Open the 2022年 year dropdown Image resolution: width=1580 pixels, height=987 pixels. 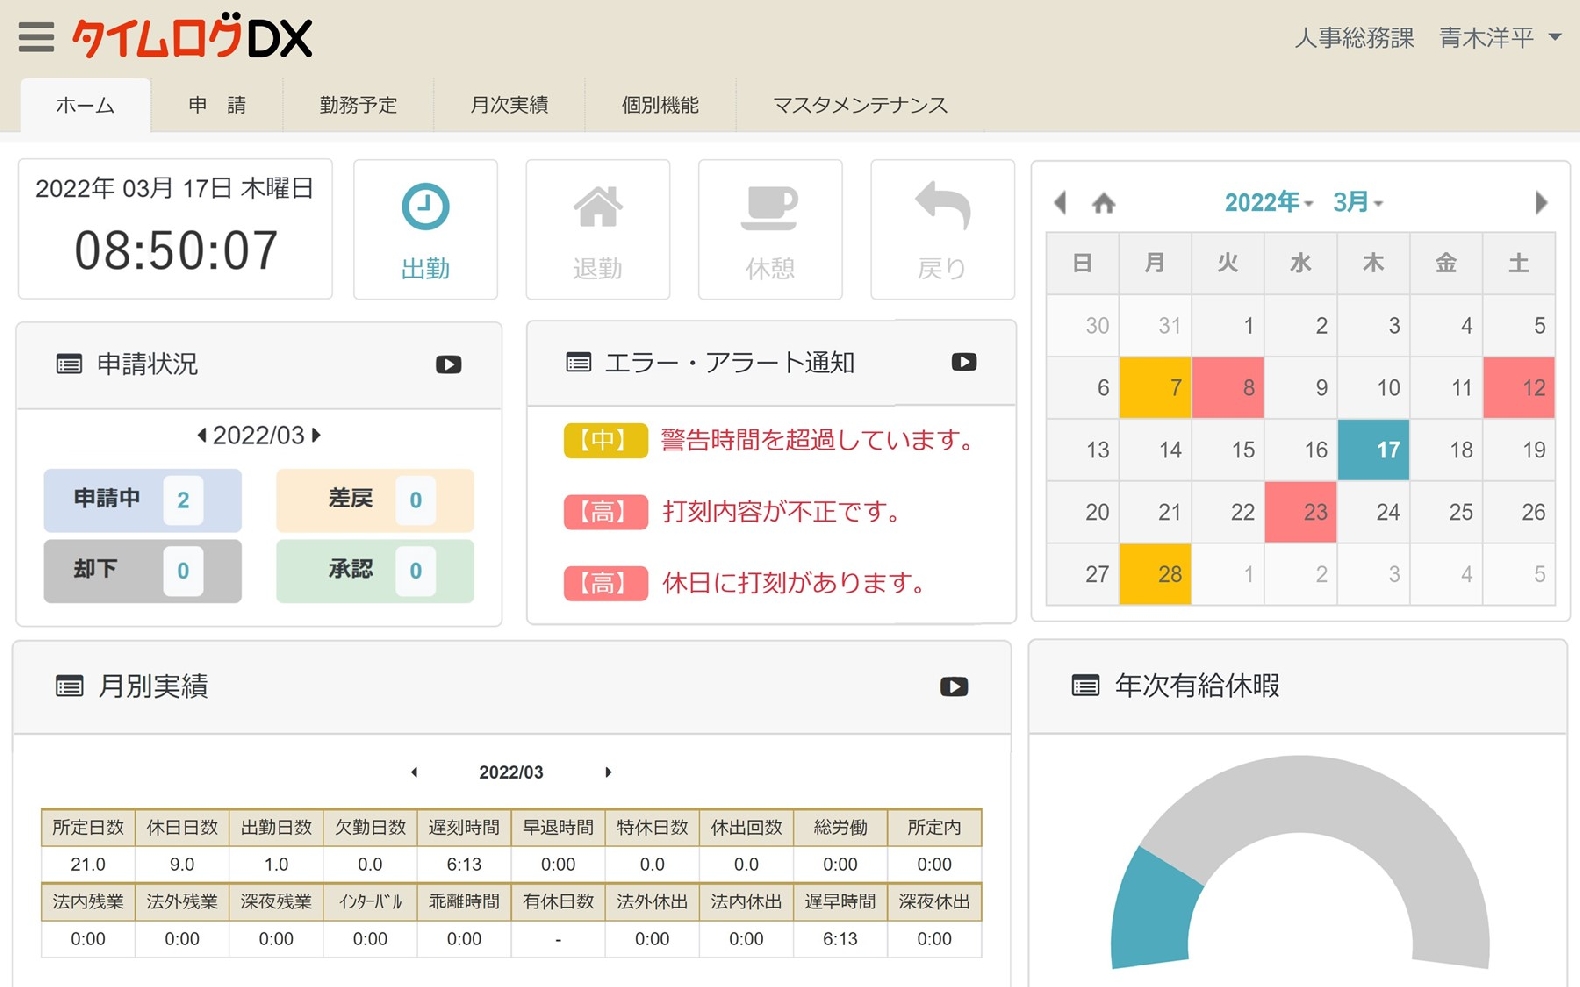[x=1268, y=203]
